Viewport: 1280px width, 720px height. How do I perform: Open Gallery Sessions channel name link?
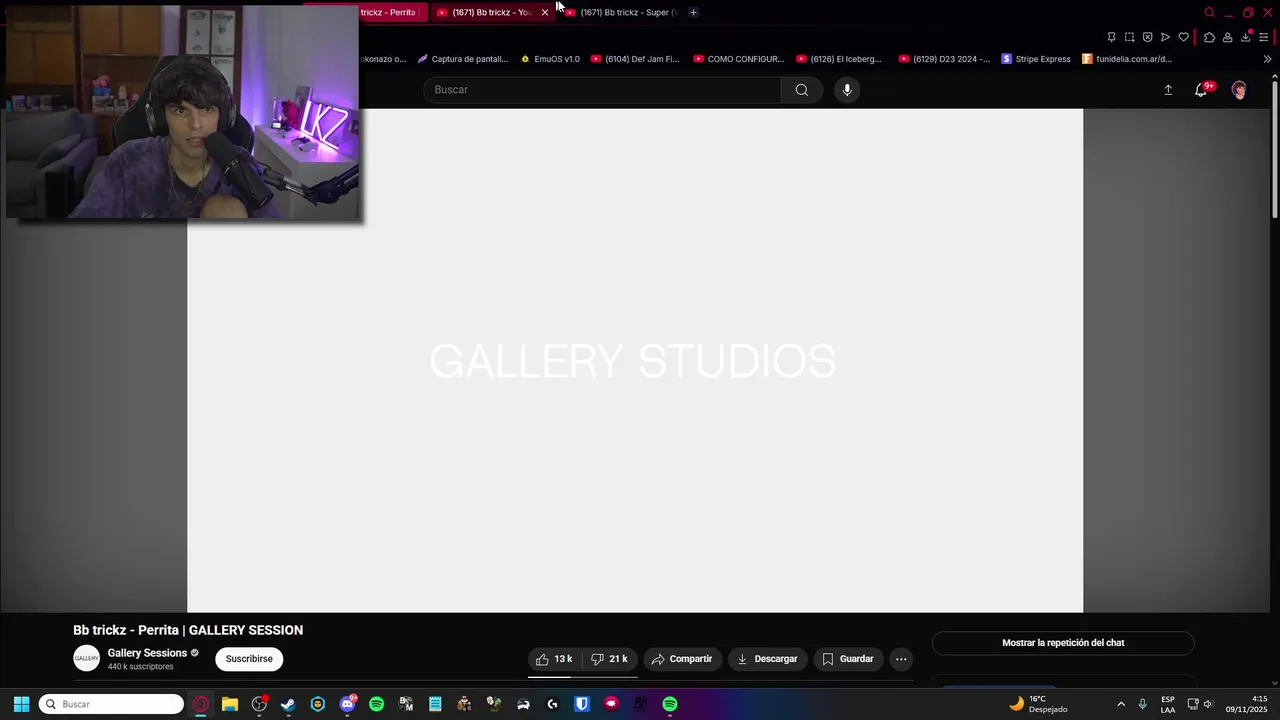point(147,653)
